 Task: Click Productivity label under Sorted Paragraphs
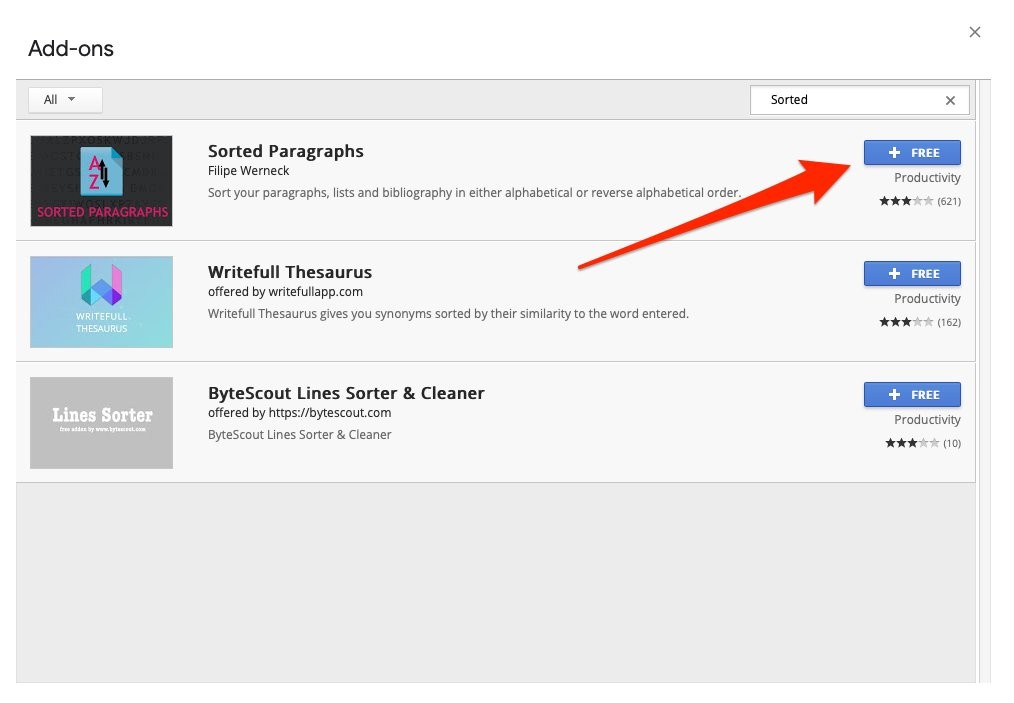pyautogui.click(x=927, y=178)
